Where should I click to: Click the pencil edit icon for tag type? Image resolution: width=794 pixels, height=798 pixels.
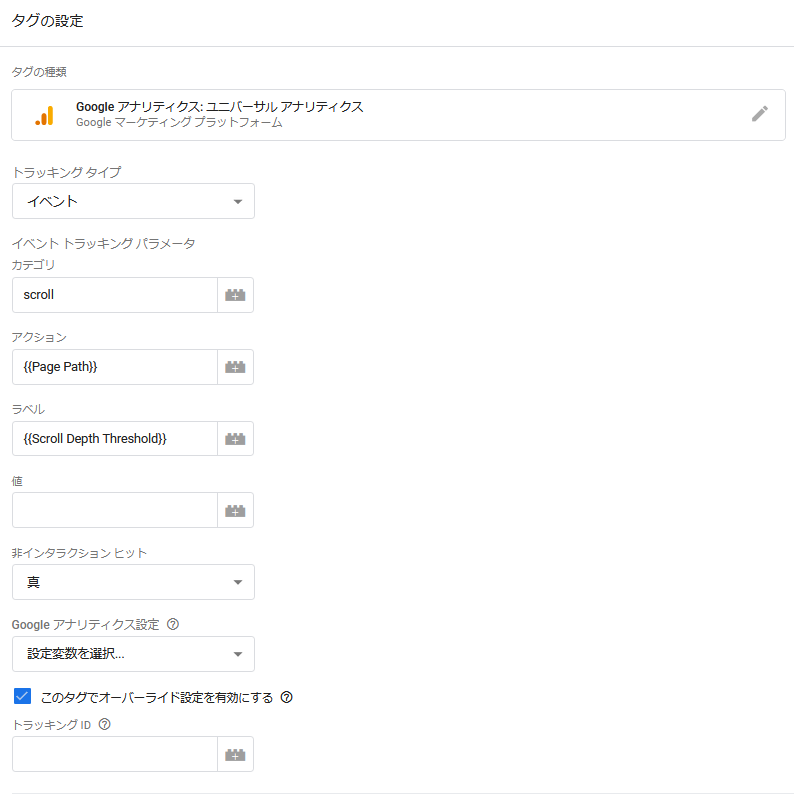click(x=759, y=114)
